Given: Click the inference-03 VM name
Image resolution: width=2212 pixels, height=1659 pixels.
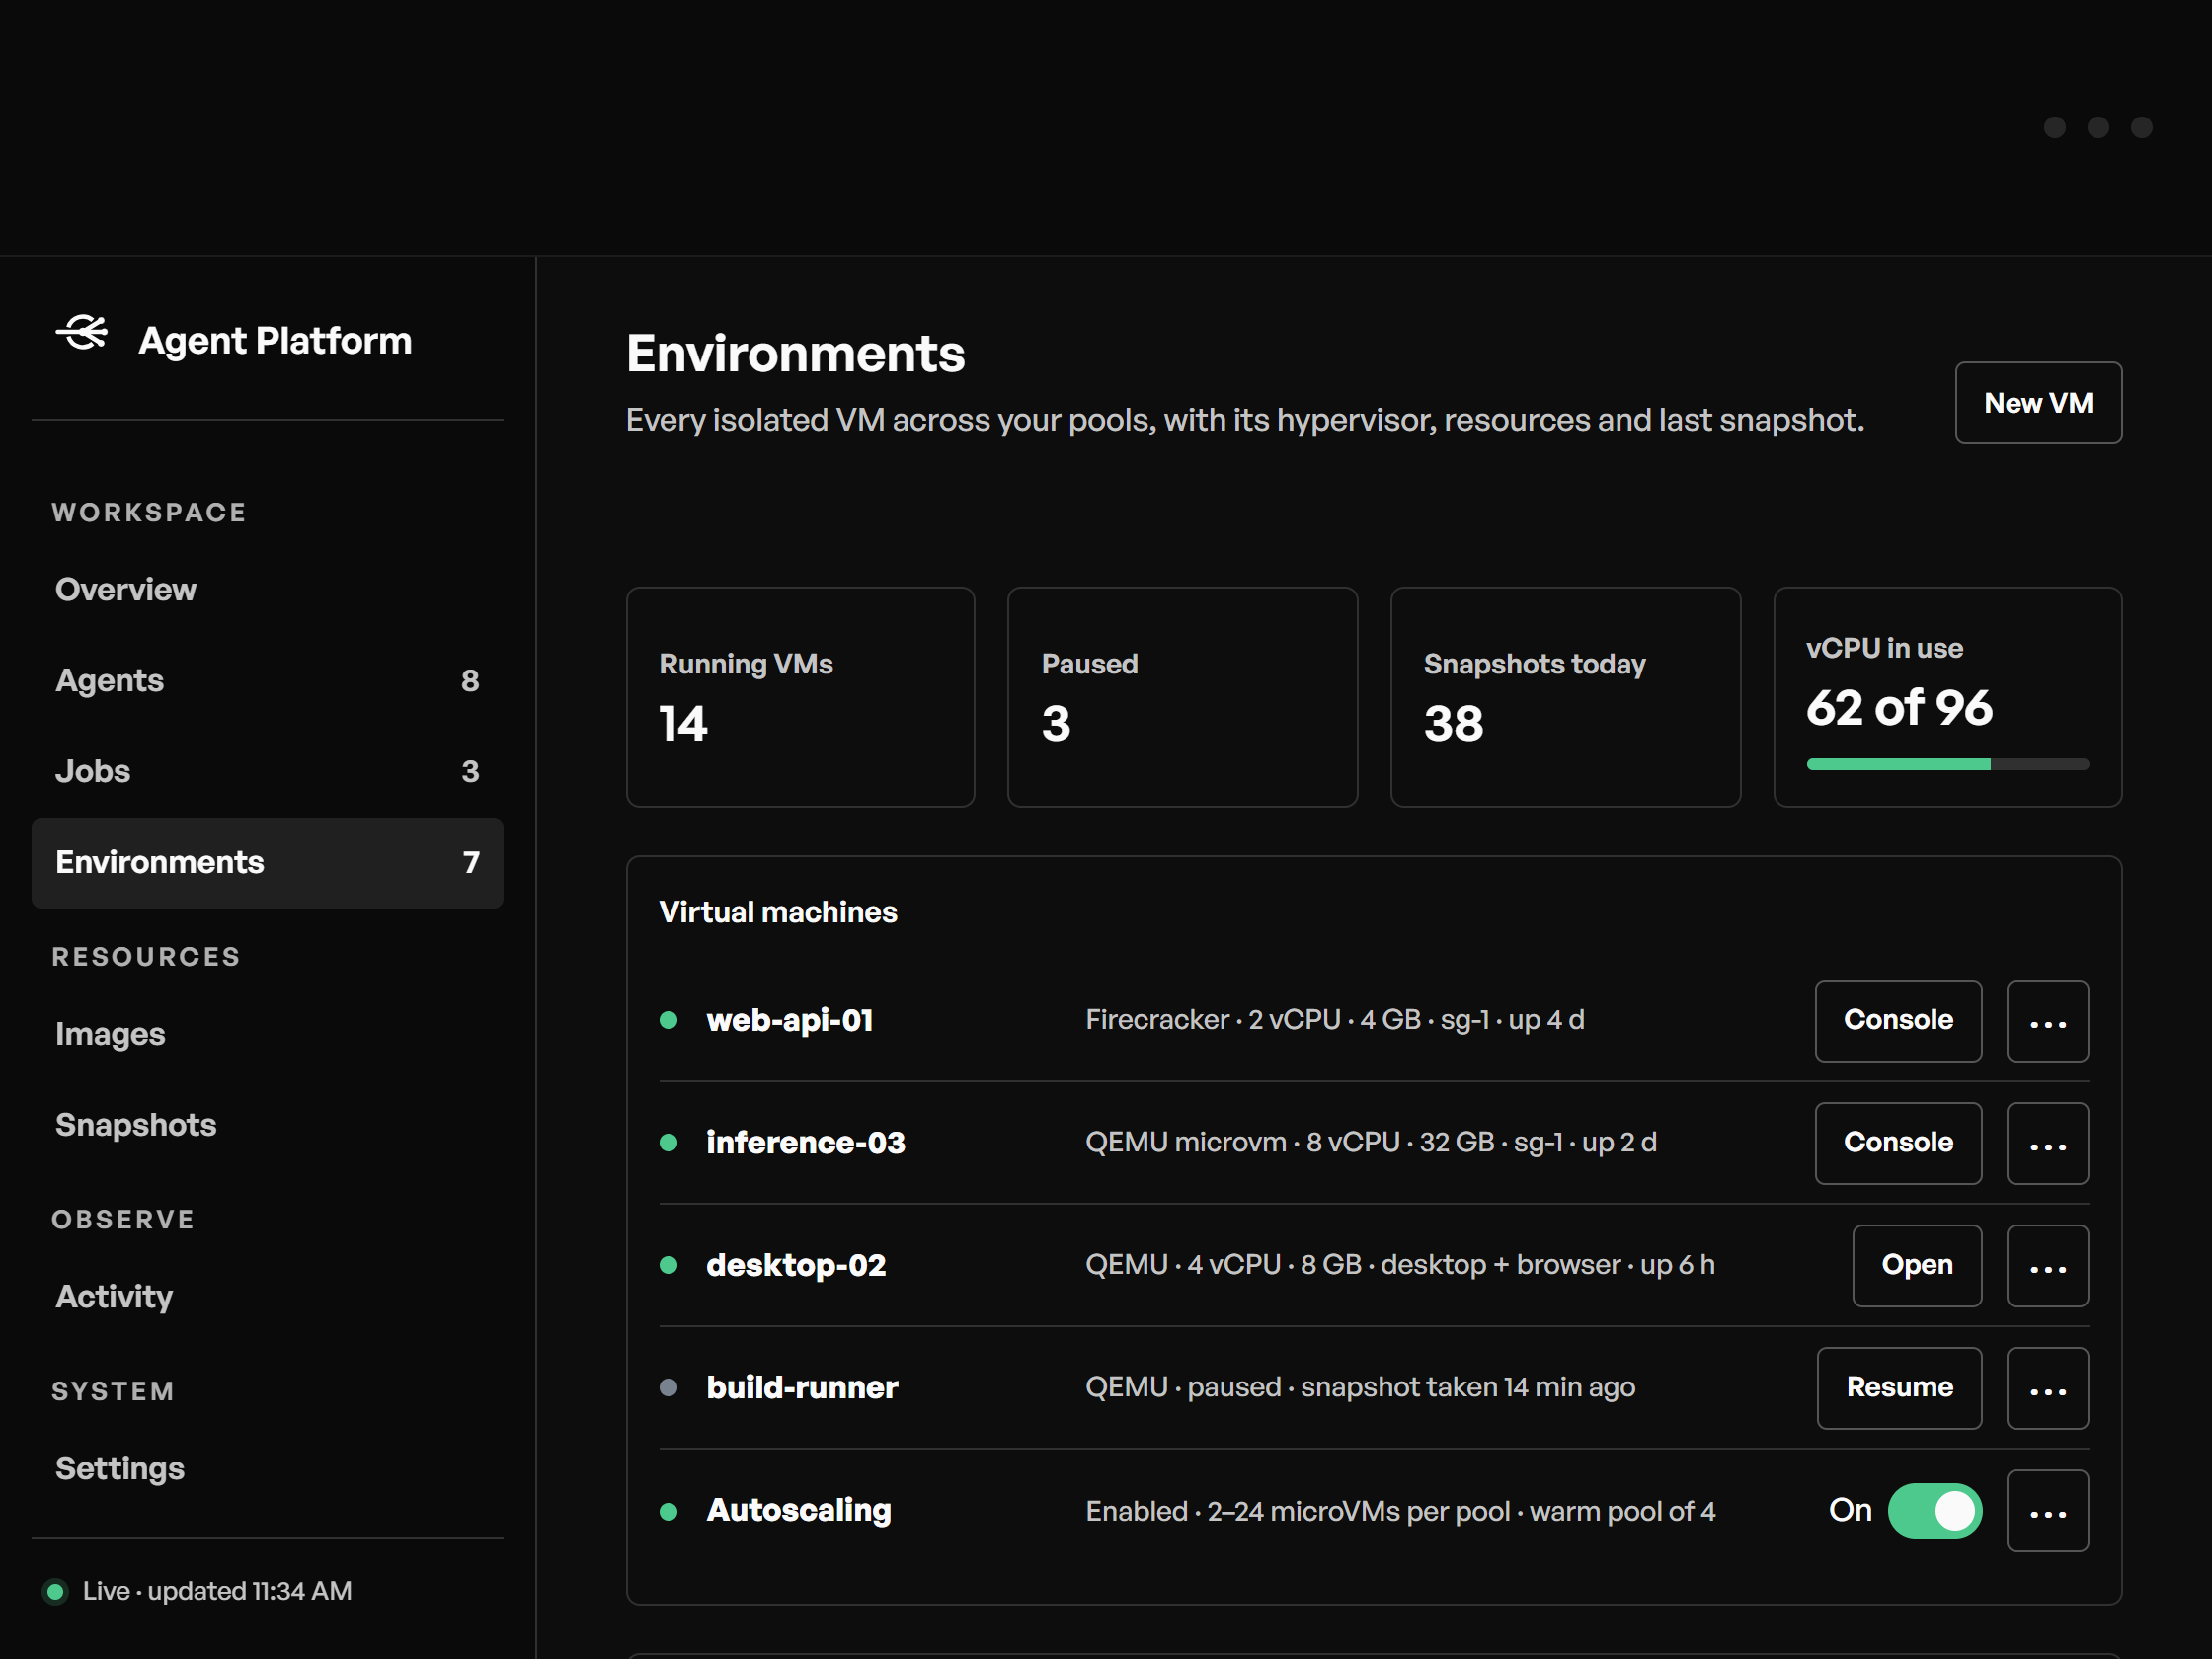Looking at the screenshot, I should point(806,1143).
